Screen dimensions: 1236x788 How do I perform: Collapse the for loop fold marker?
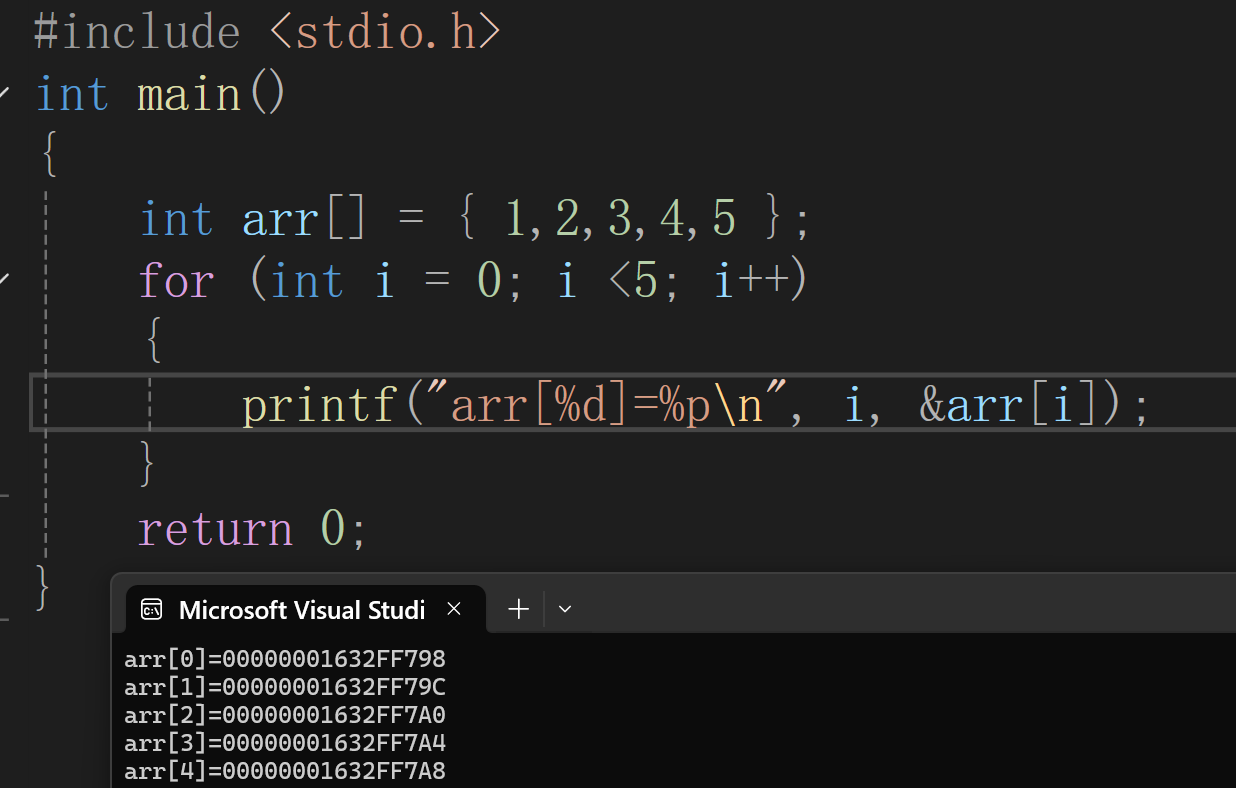[x=5, y=279]
